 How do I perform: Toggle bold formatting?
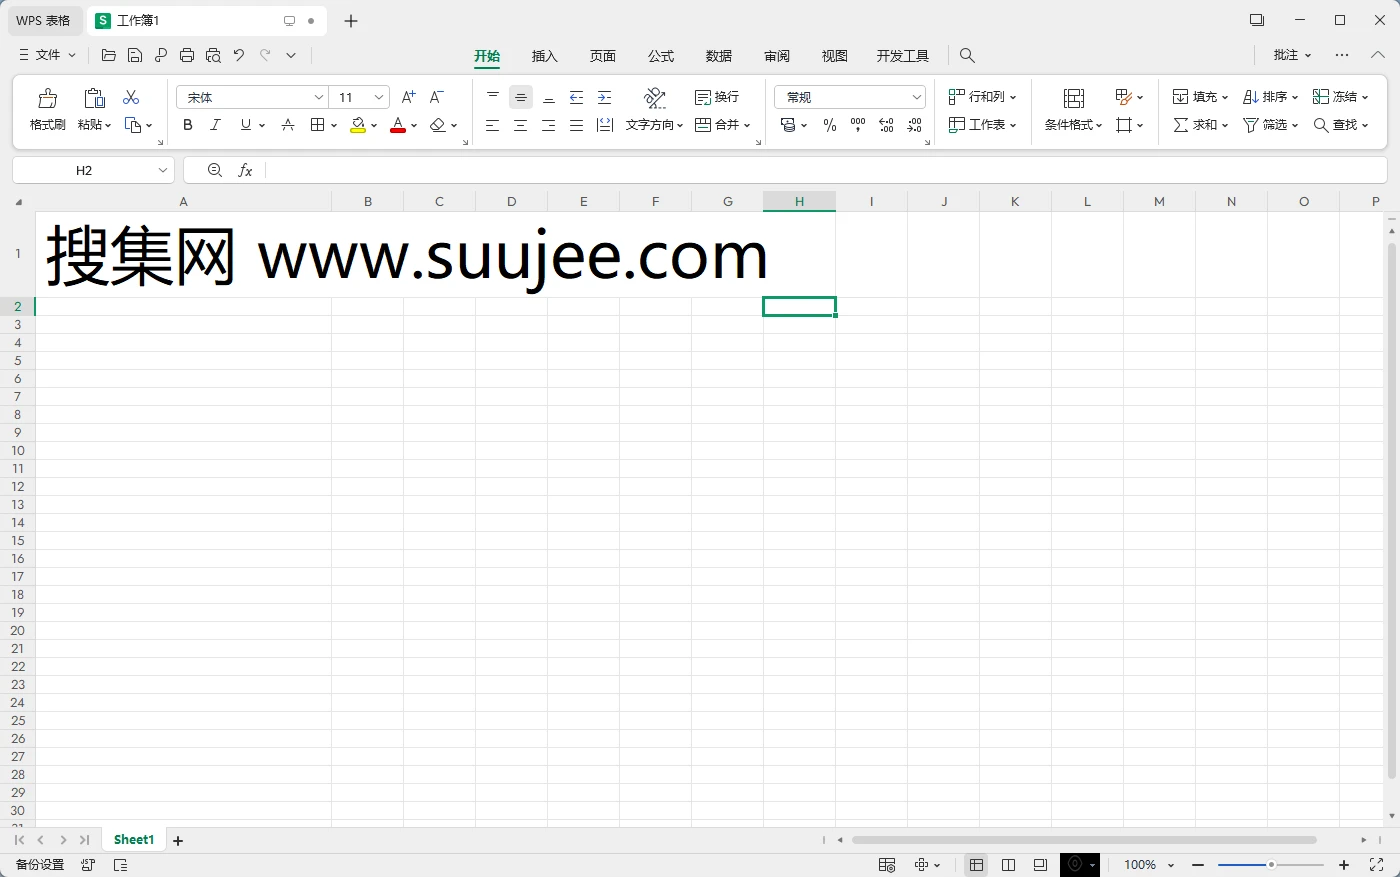(188, 125)
